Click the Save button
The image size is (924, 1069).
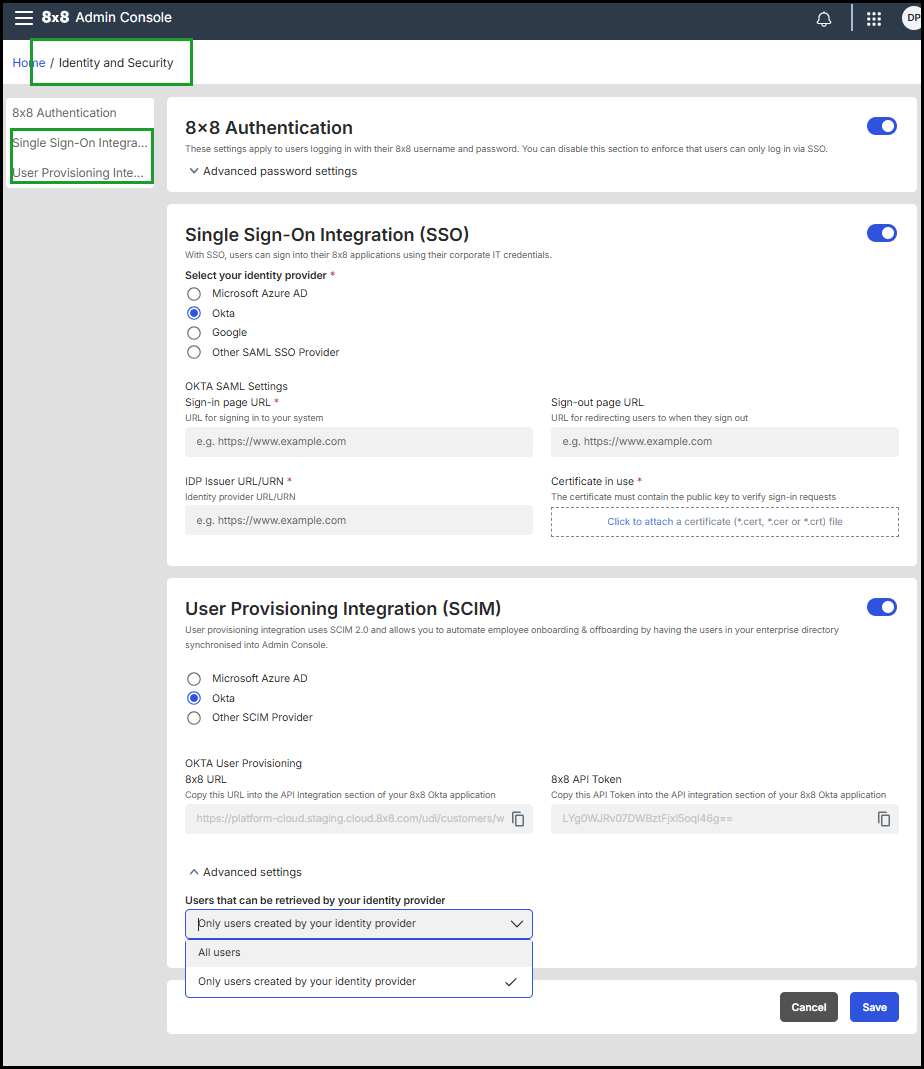[x=874, y=1007]
